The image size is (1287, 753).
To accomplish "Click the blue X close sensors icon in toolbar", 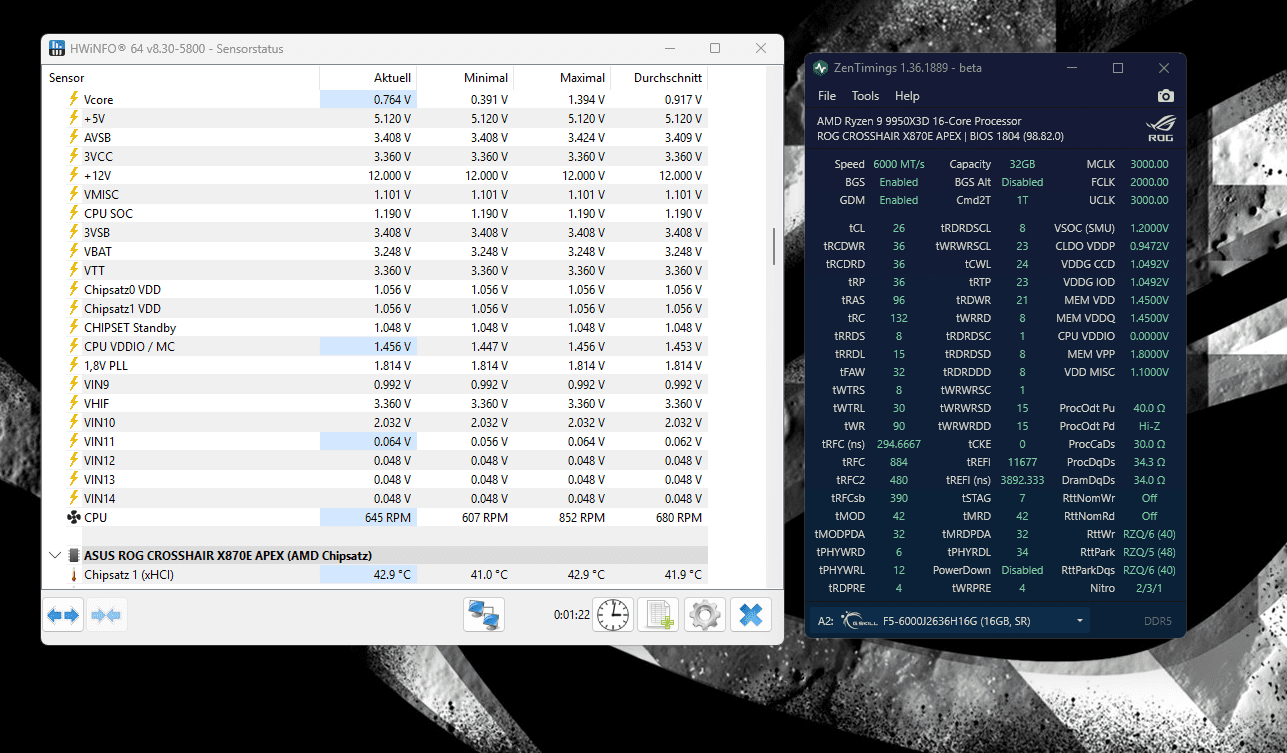I will [750, 615].
